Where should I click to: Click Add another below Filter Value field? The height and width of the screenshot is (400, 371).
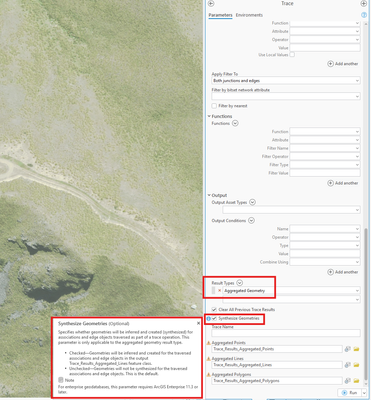pyautogui.click(x=343, y=183)
